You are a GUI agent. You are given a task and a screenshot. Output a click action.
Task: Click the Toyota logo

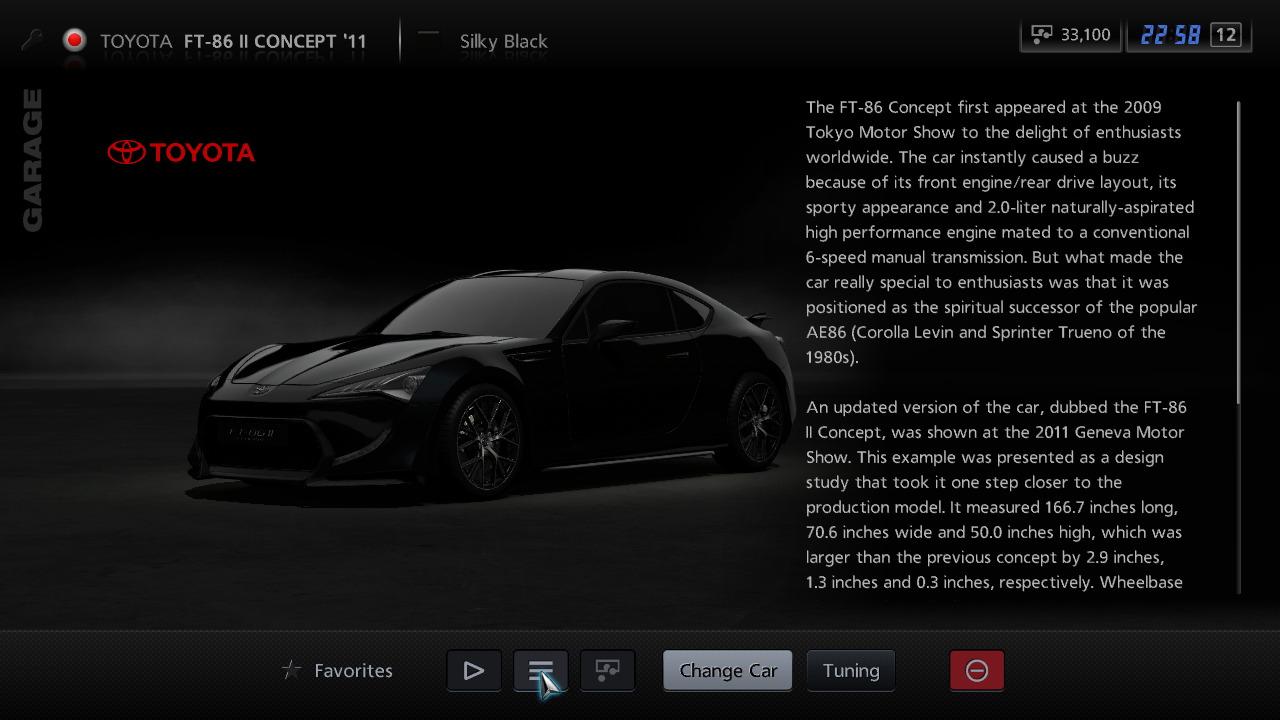point(181,152)
